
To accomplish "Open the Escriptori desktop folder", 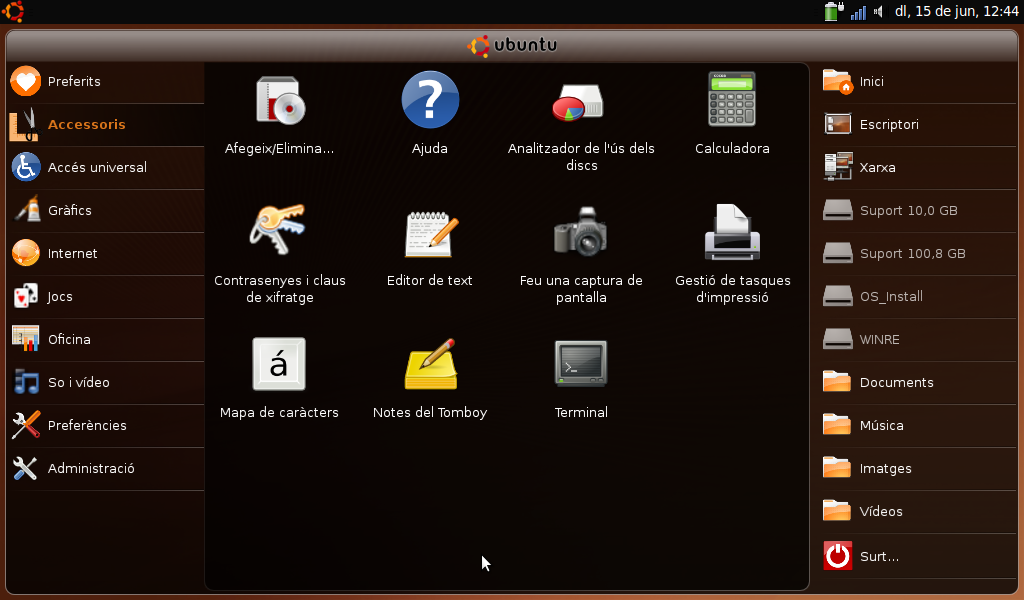I will click(919, 125).
